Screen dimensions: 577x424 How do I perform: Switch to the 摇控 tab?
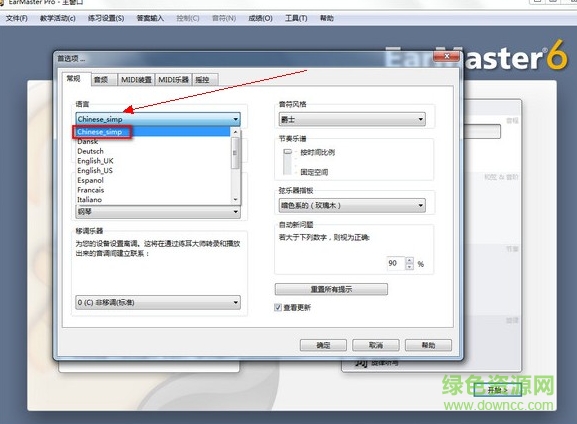point(205,80)
